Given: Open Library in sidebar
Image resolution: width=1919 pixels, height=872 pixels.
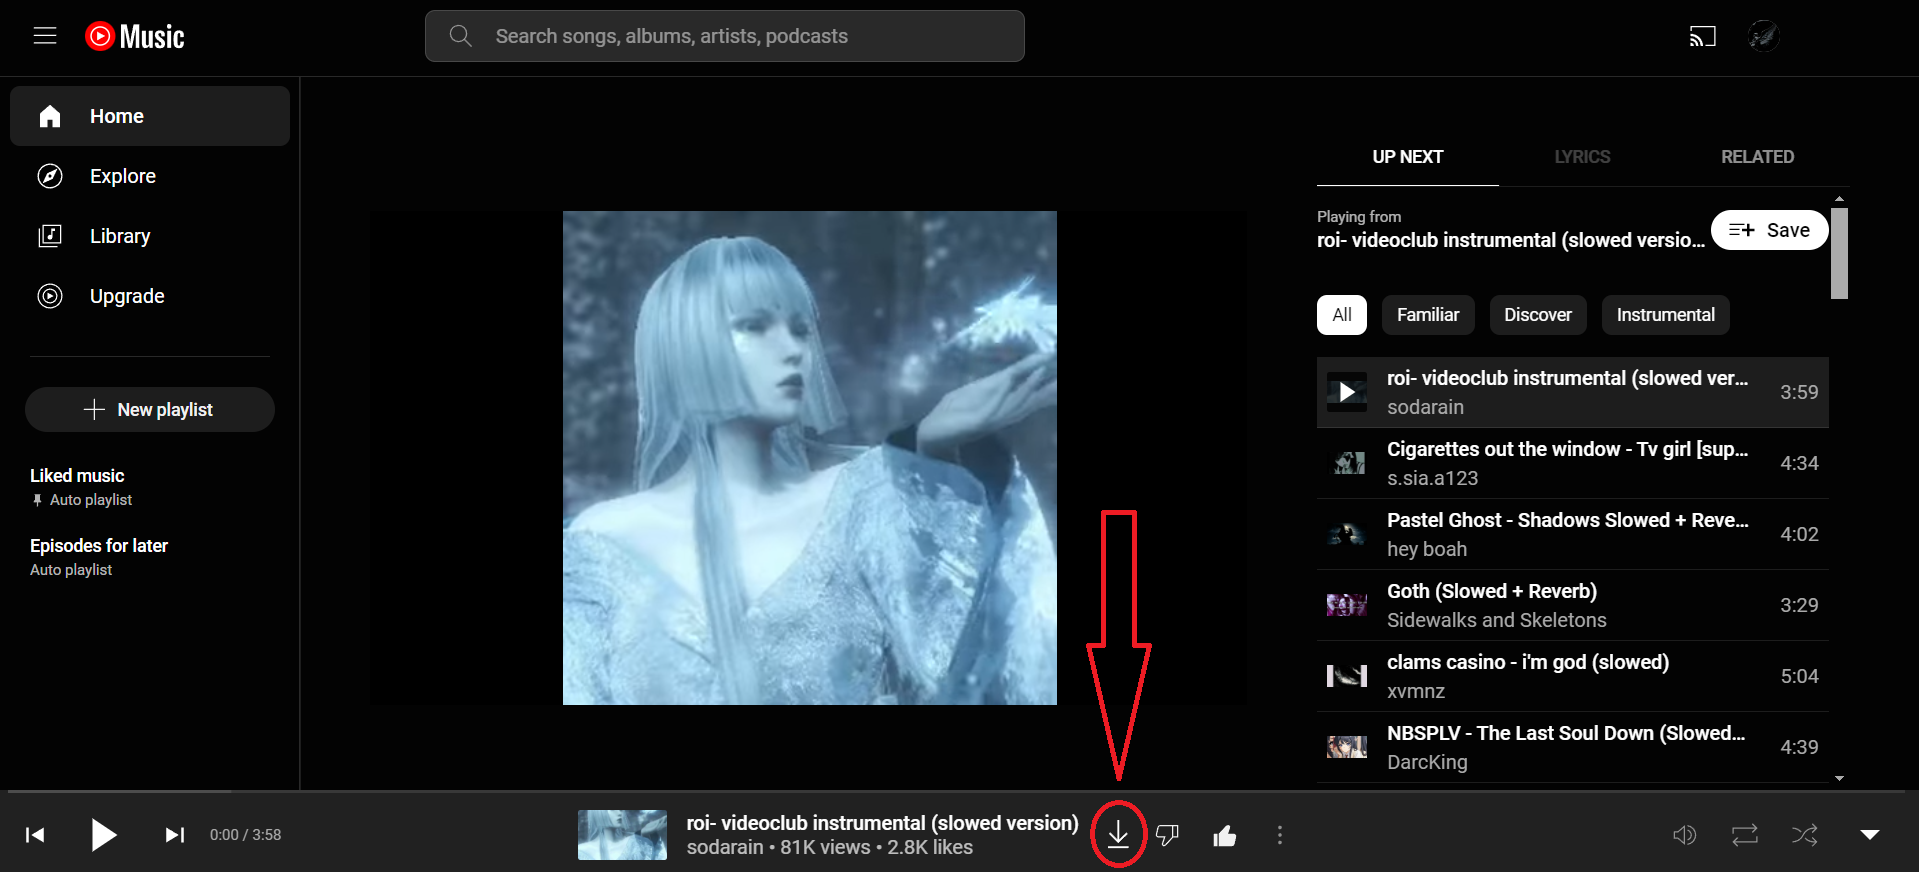Looking at the screenshot, I should [x=150, y=236].
